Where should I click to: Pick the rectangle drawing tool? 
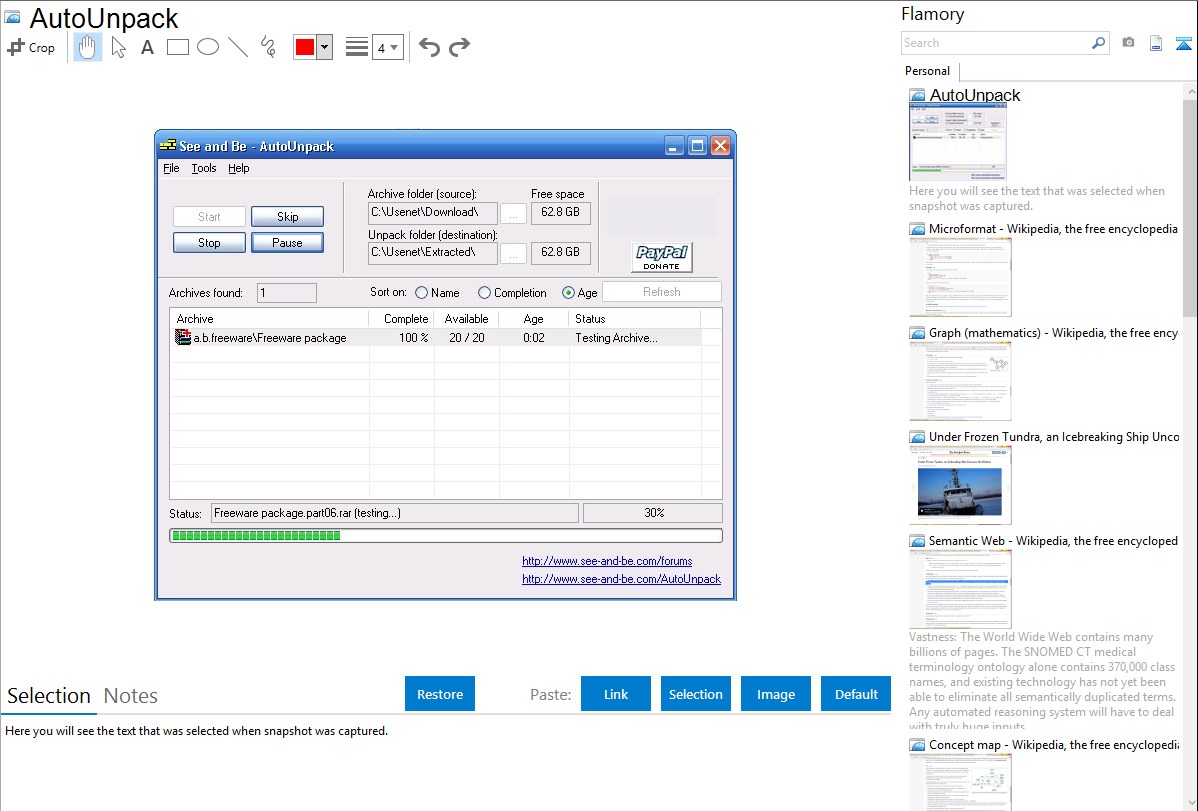pos(177,47)
